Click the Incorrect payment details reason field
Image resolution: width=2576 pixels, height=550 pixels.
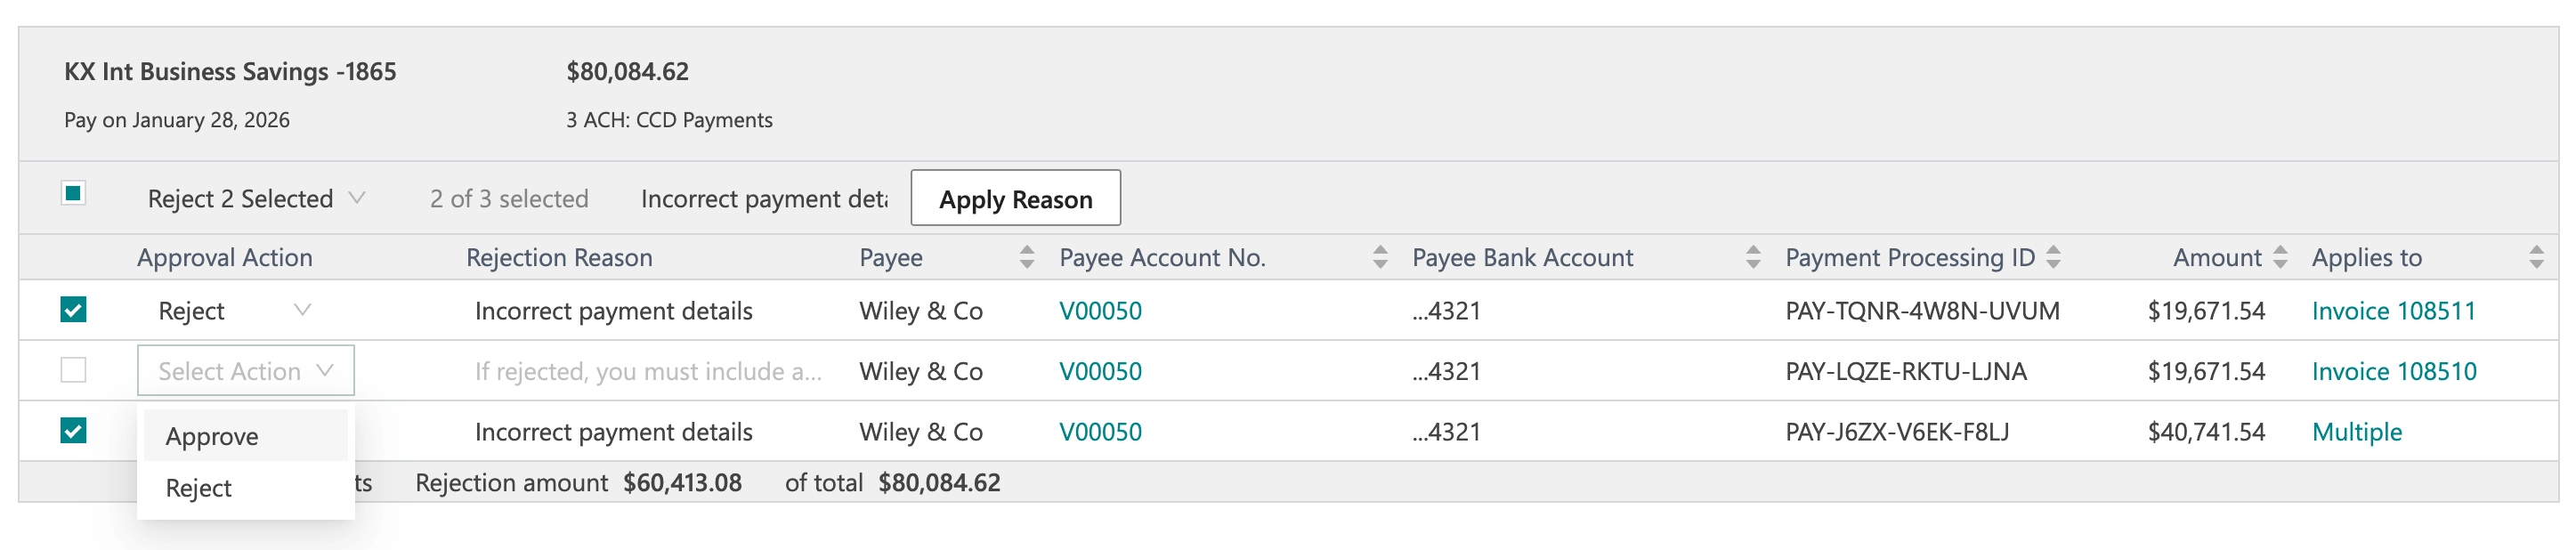pos(765,198)
